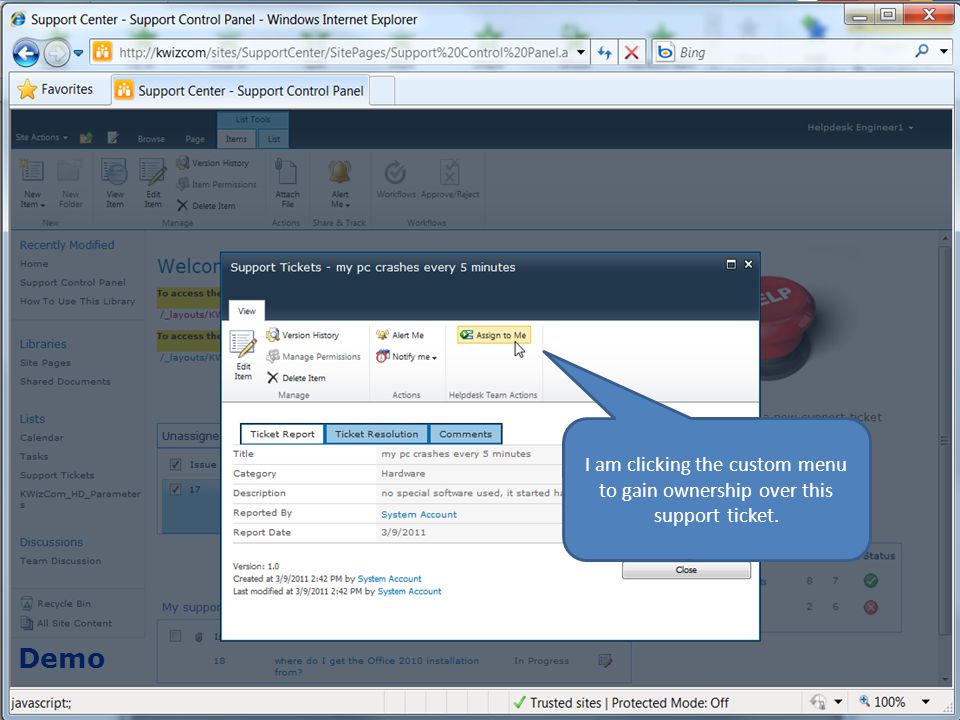
Task: Click the Close button in dialog
Action: click(686, 570)
